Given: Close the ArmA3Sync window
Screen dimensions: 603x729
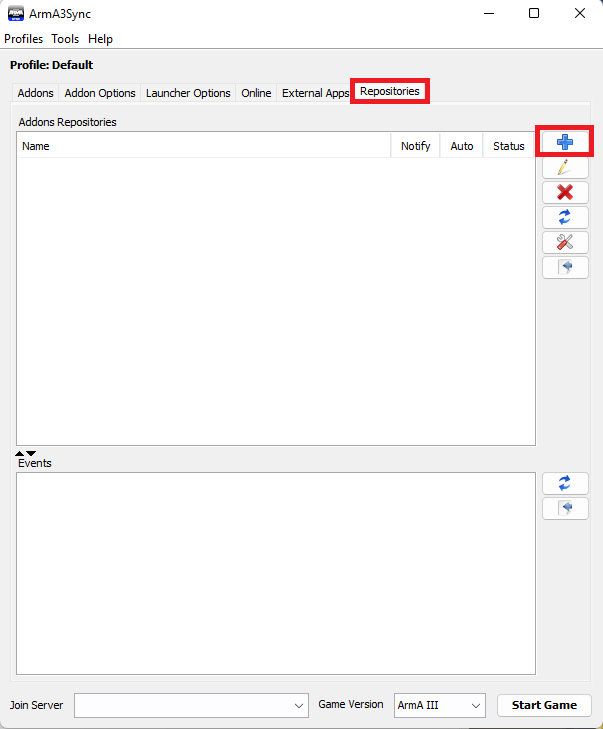Looking at the screenshot, I should (580, 13).
